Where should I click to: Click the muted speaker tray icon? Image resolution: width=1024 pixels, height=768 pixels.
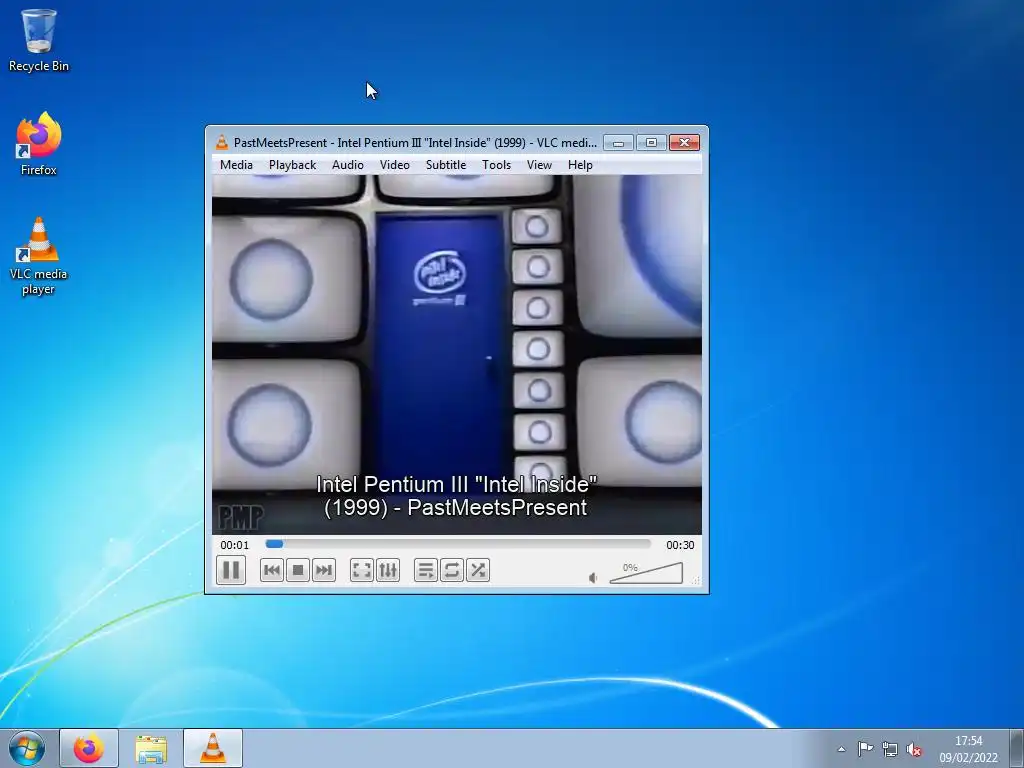pos(914,749)
